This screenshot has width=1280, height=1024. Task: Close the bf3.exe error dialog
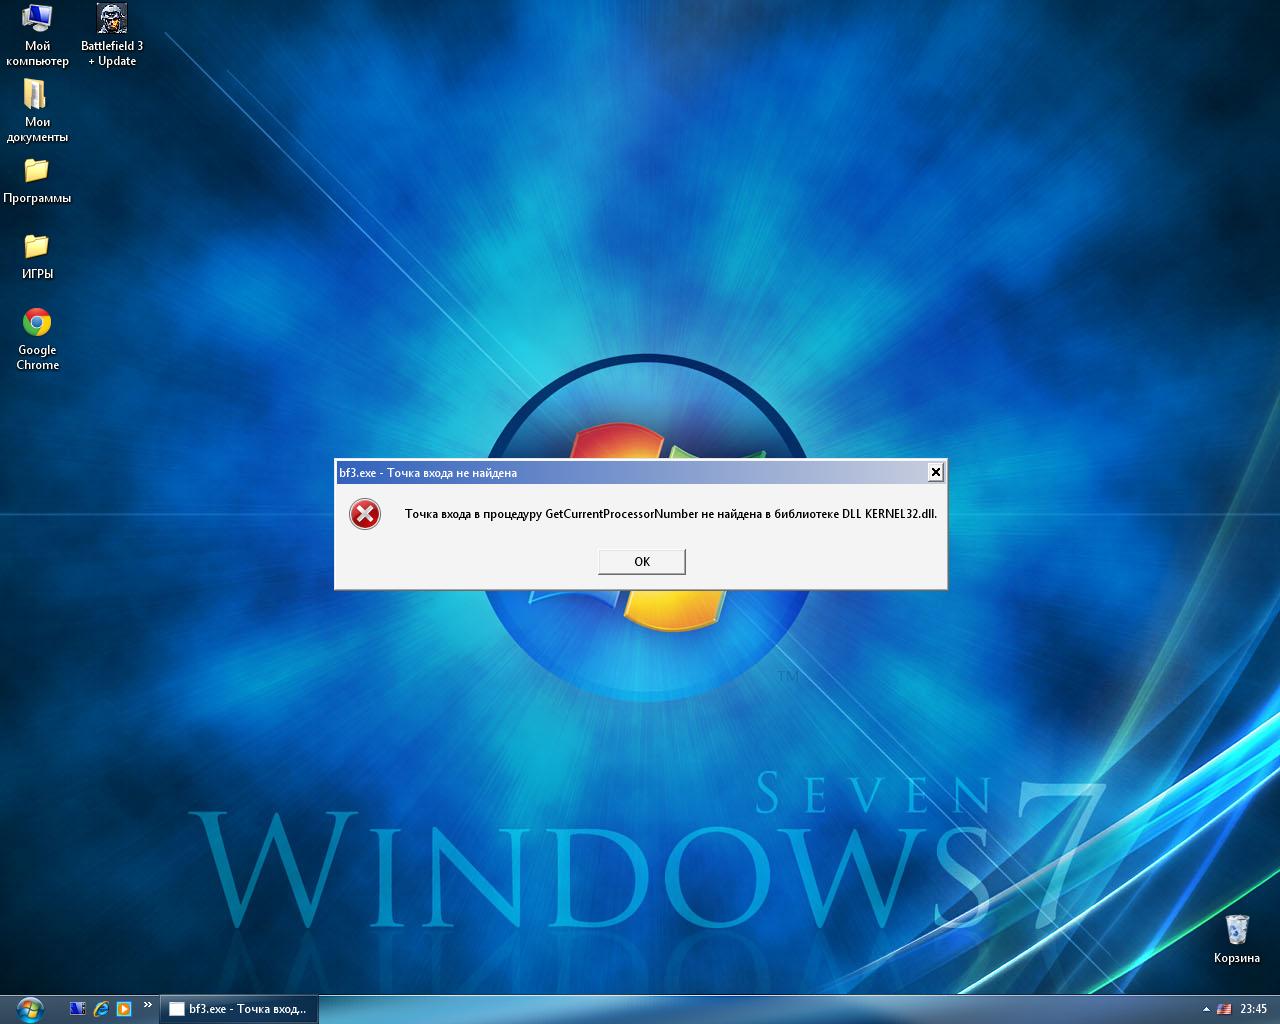coord(935,472)
